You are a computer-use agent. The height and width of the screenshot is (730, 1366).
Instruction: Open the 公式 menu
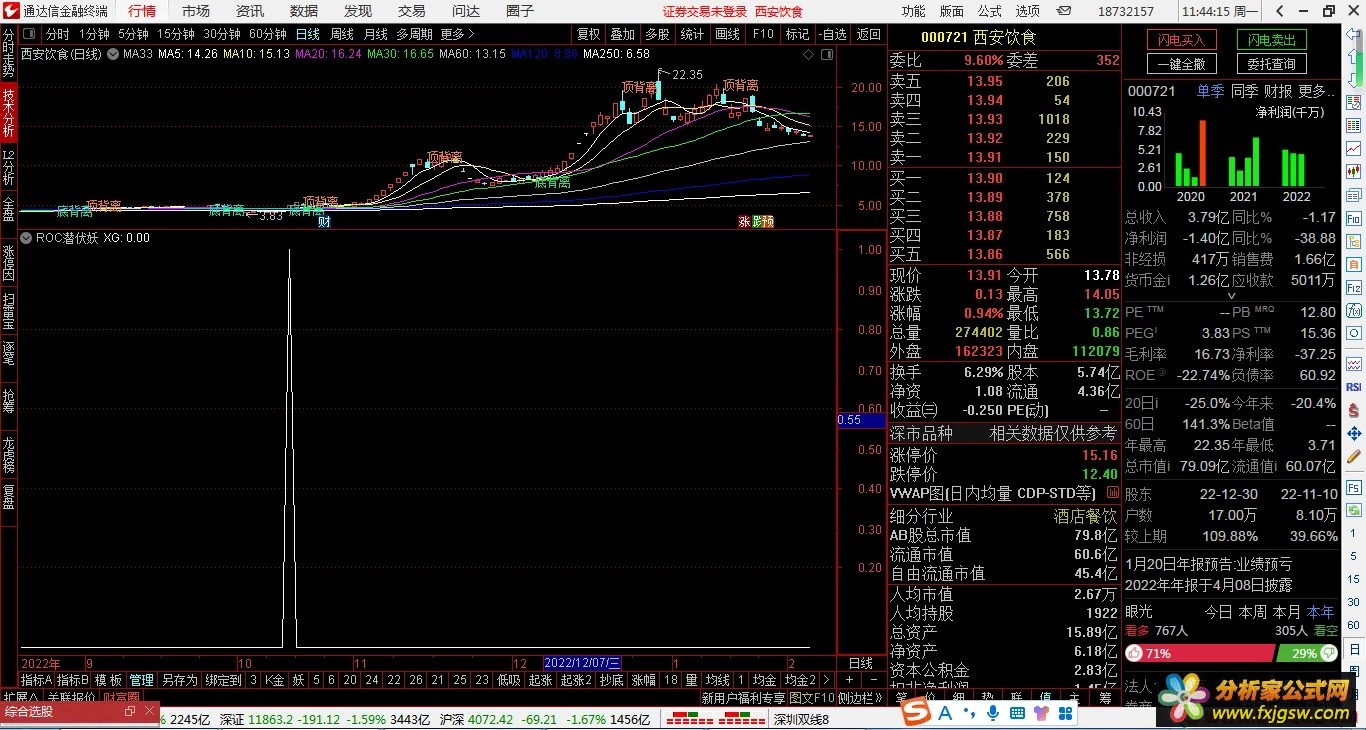coord(990,11)
